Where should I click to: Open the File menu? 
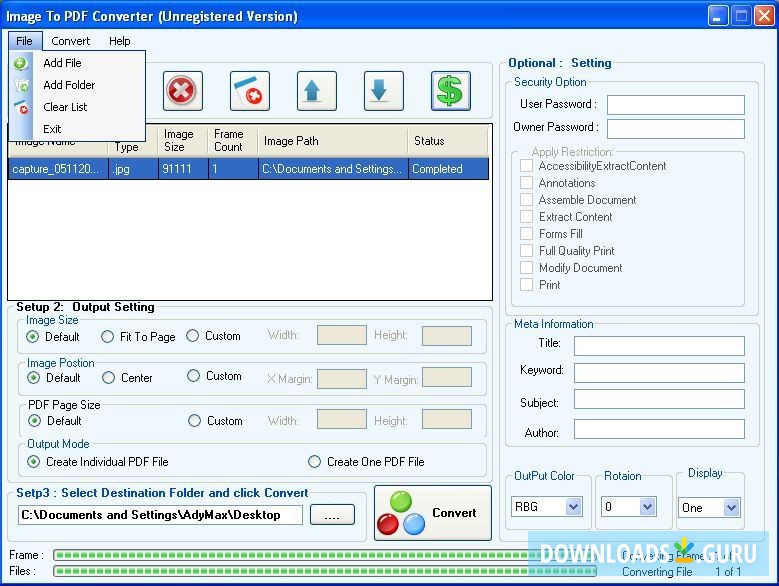(x=24, y=41)
